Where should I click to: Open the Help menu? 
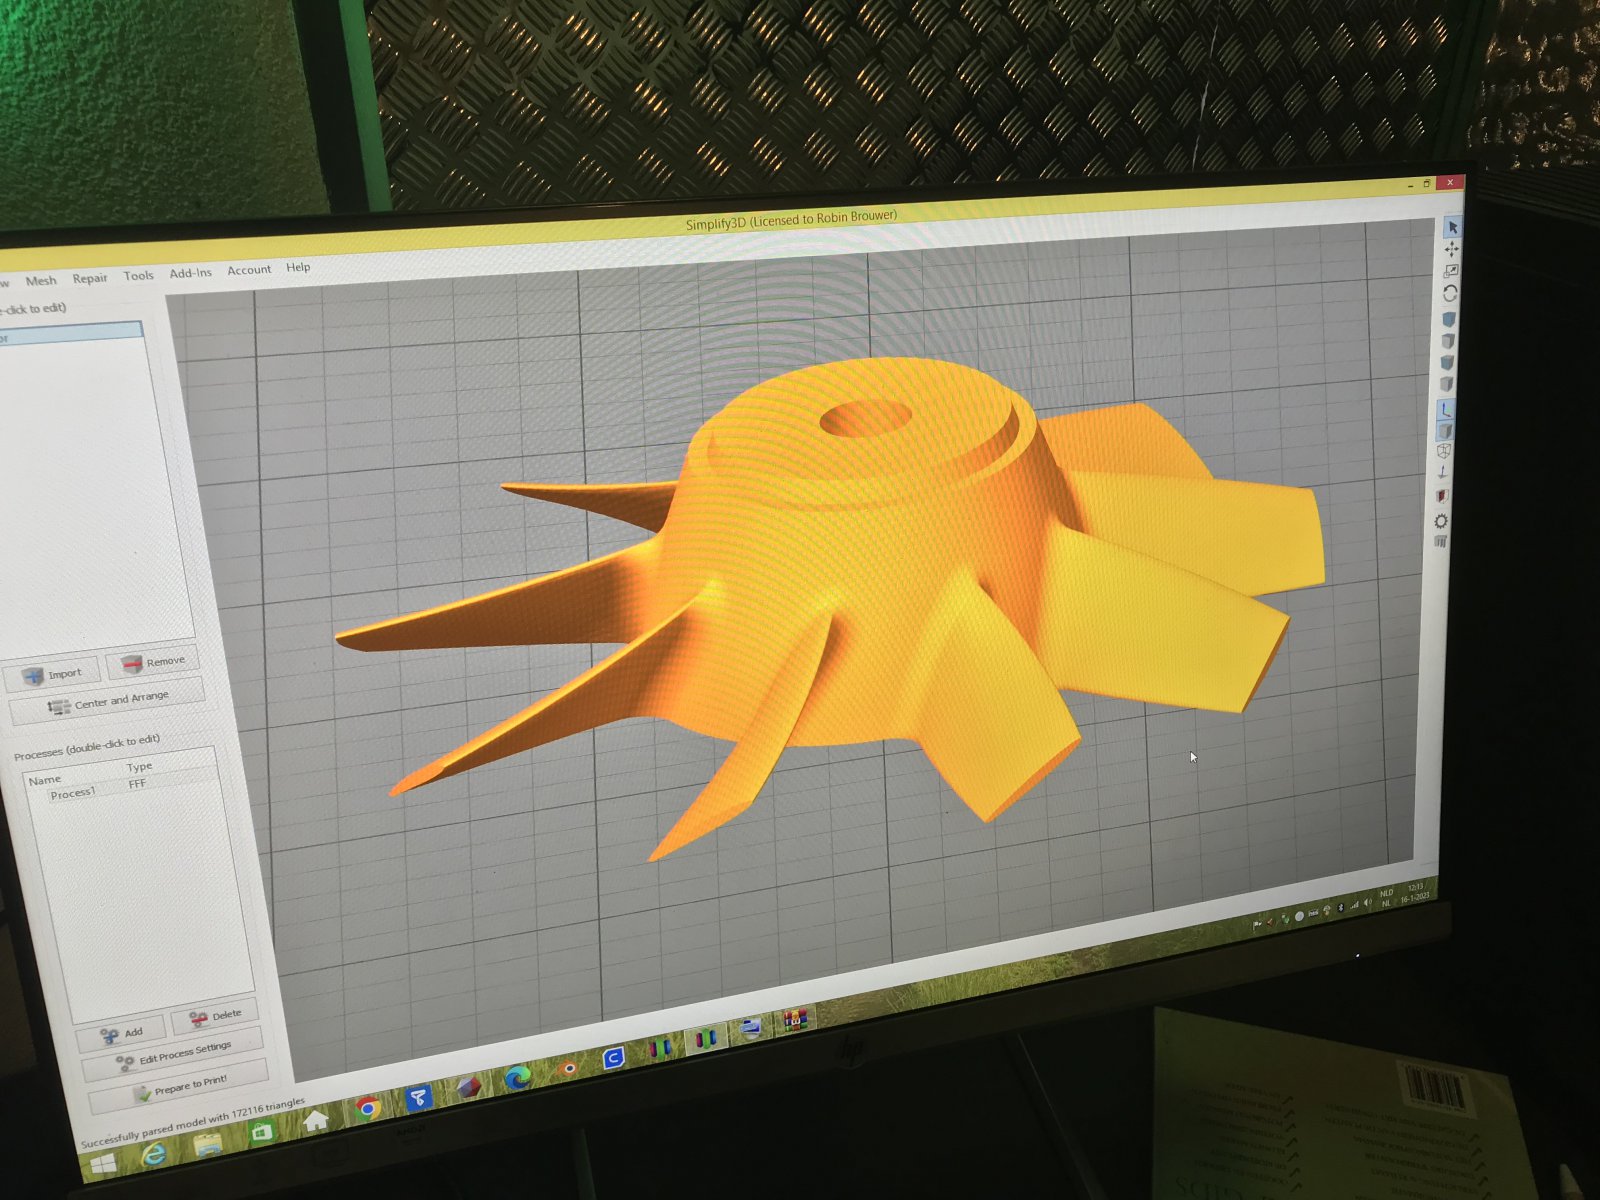(298, 267)
